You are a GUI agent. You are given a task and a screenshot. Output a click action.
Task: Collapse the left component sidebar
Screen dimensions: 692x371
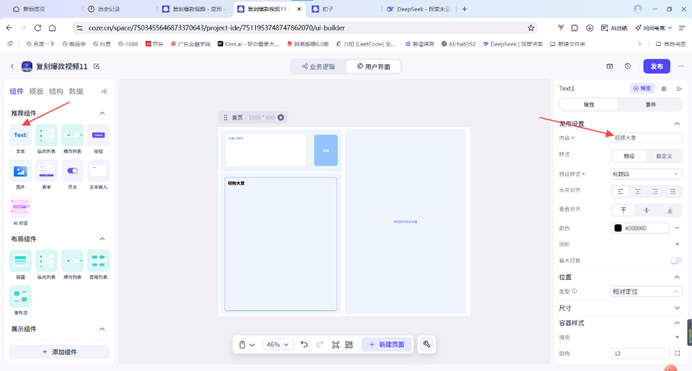click(104, 91)
